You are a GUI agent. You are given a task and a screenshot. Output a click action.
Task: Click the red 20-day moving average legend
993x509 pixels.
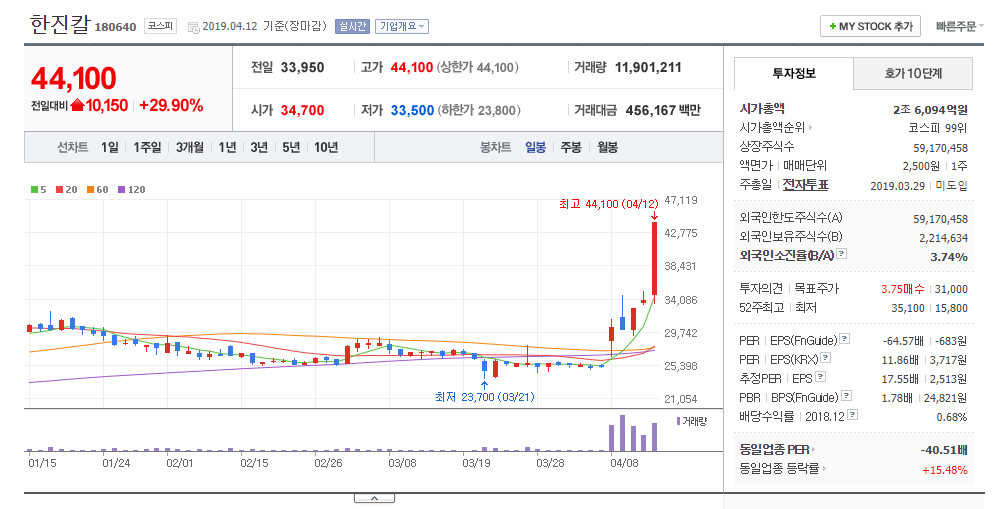click(x=66, y=189)
